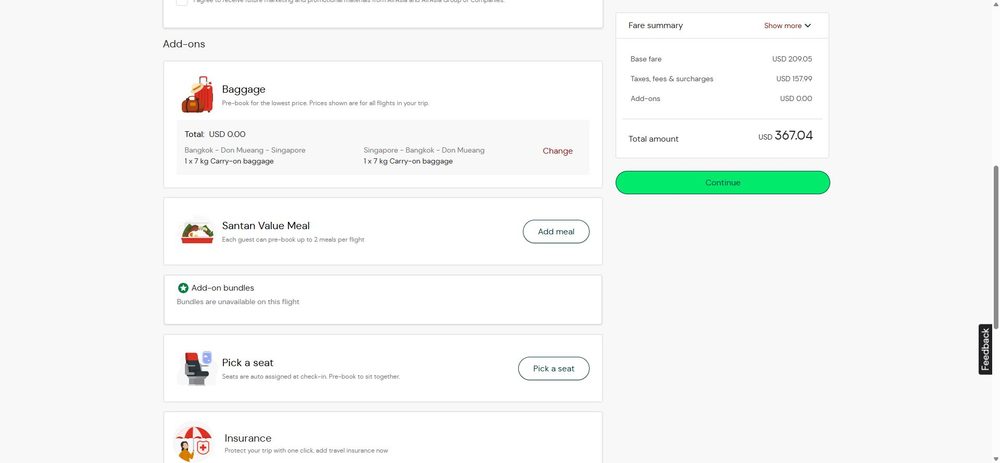This screenshot has height=463, width=1000.
Task: Click the green star Add-on bundles icon
Action: pos(183,288)
